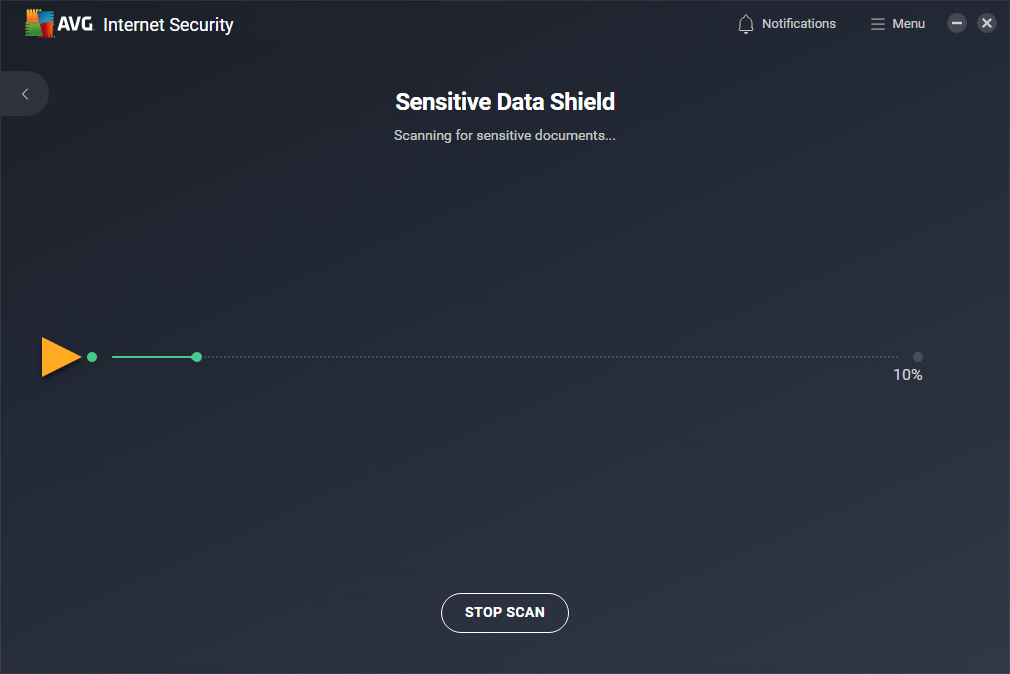Screen dimensions: 1010x674
Task: Click the Sensitive Data Shield heading
Action: pyautogui.click(x=505, y=102)
